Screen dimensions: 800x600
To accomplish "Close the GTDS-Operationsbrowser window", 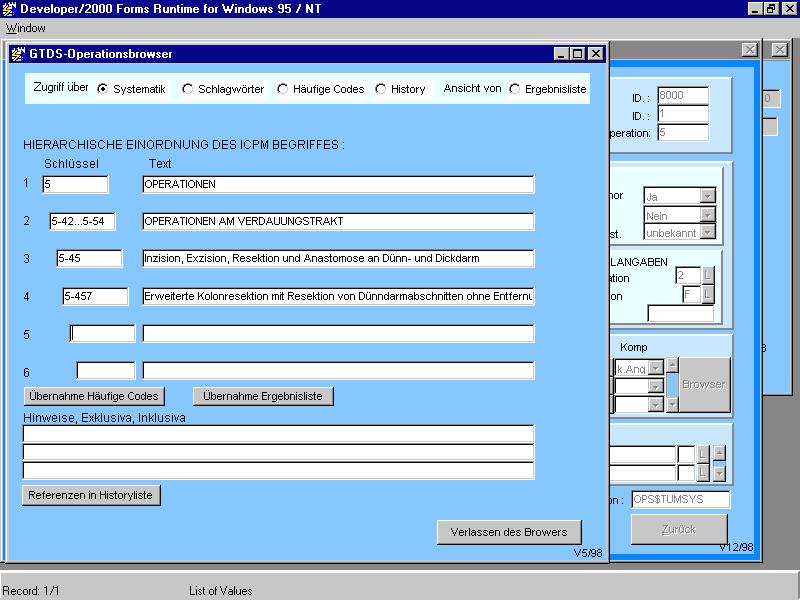I will click(x=596, y=54).
